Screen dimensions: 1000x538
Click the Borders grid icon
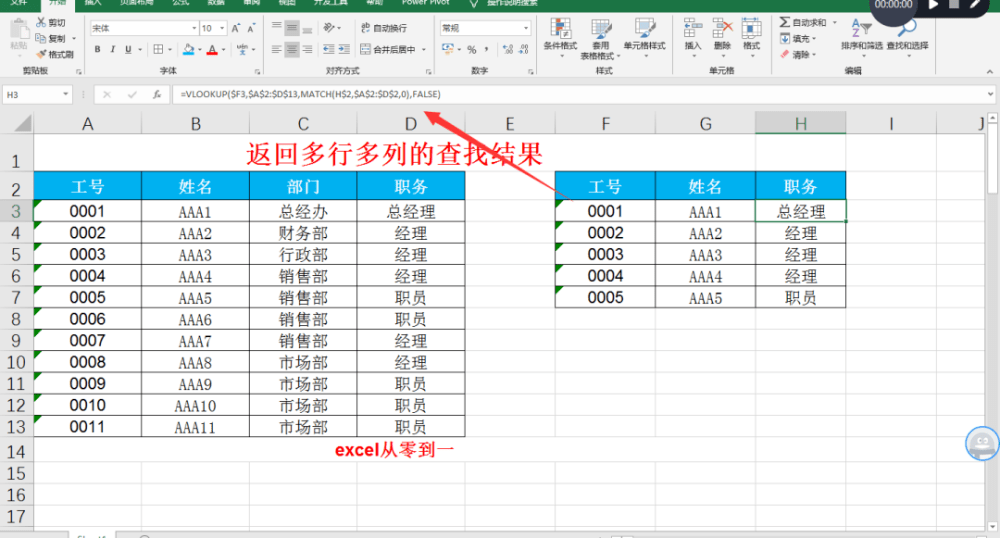158,49
